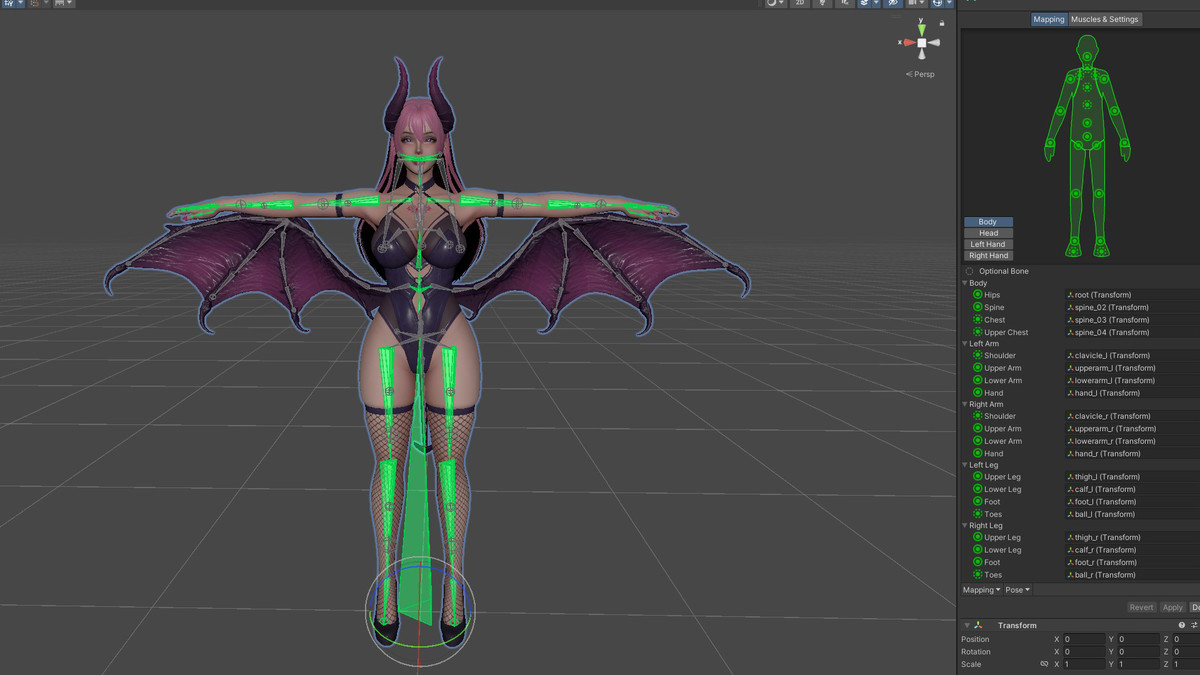The height and width of the screenshot is (675, 1200).
Task: Click Scale X value field
Action: click(1084, 664)
